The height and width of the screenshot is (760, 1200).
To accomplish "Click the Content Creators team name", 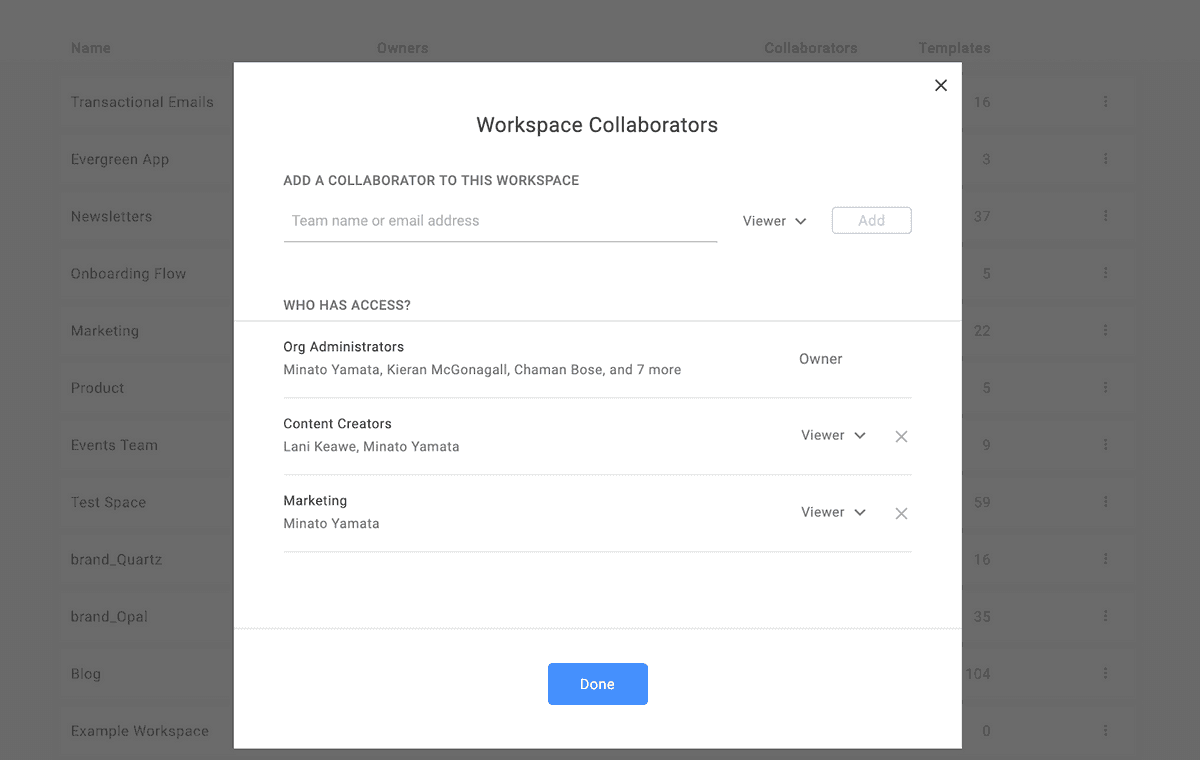I will (337, 424).
